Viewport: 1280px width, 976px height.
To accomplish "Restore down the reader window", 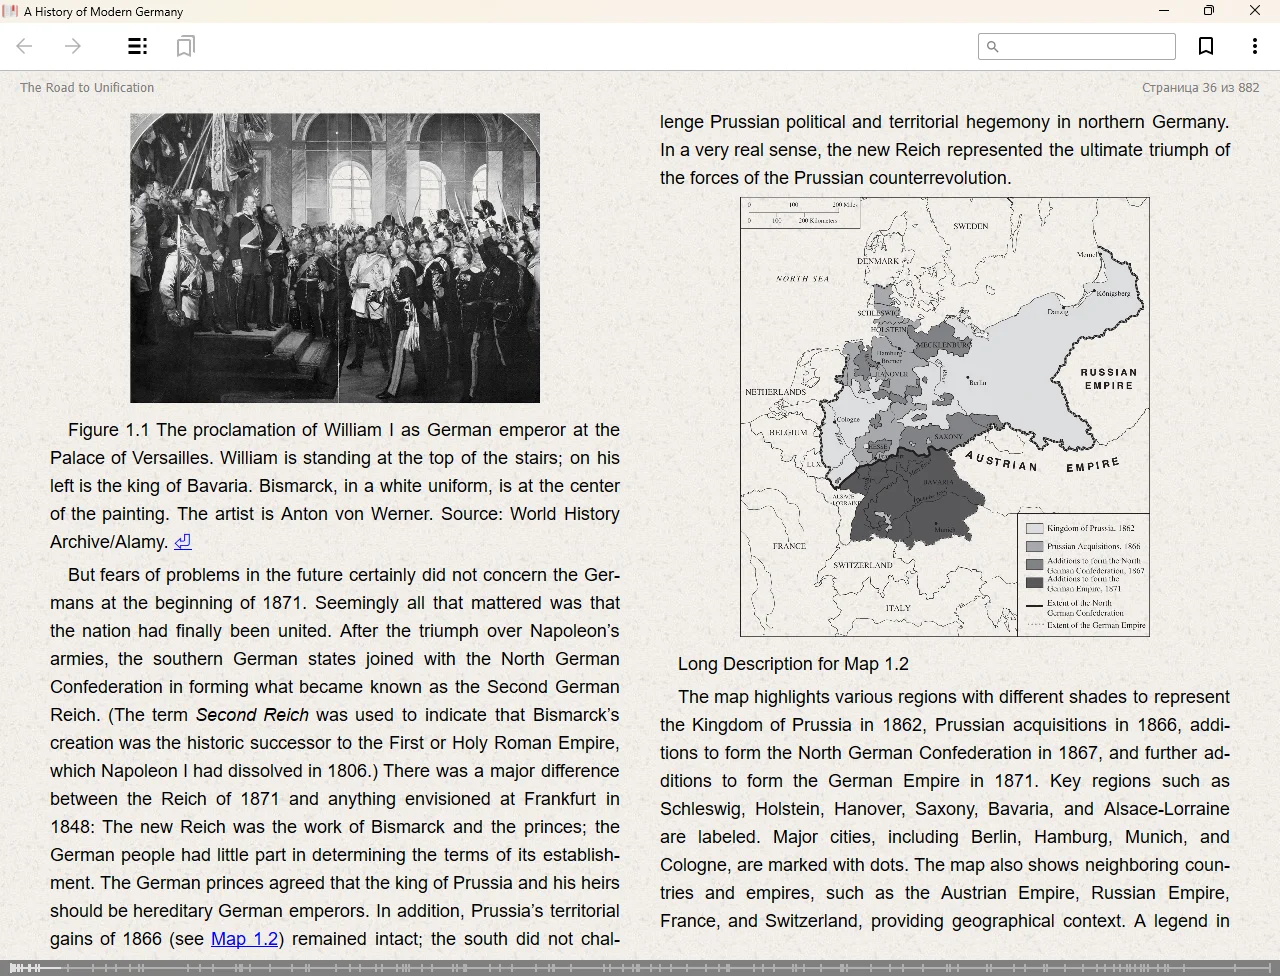I will tap(1209, 11).
